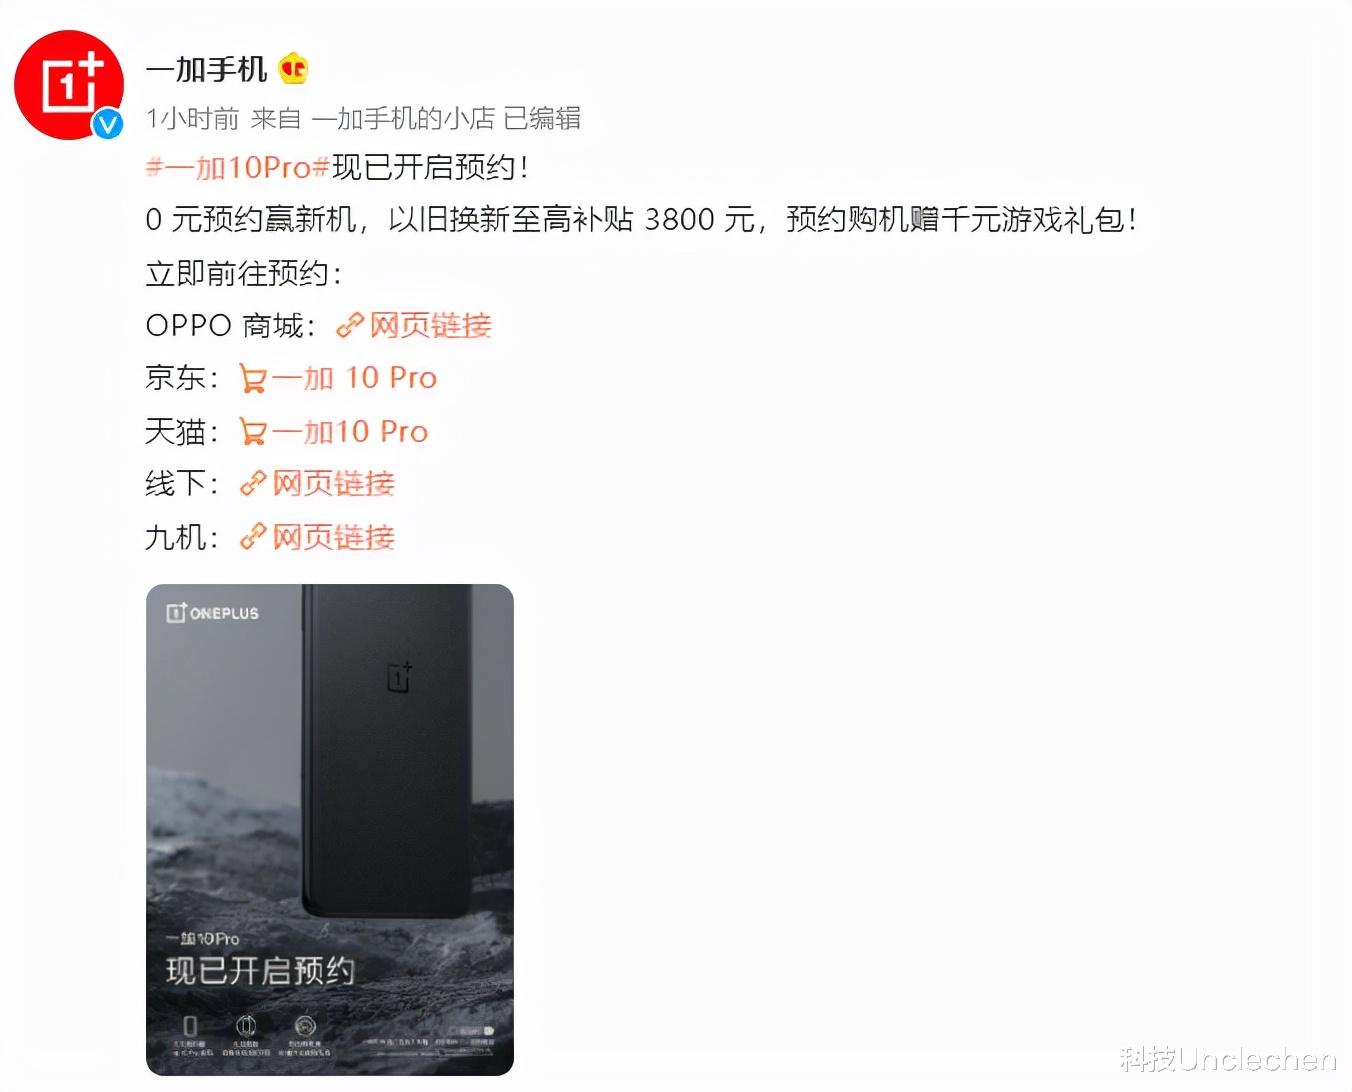
Task: Click the membership crown badge icon
Action: [x=293, y=69]
